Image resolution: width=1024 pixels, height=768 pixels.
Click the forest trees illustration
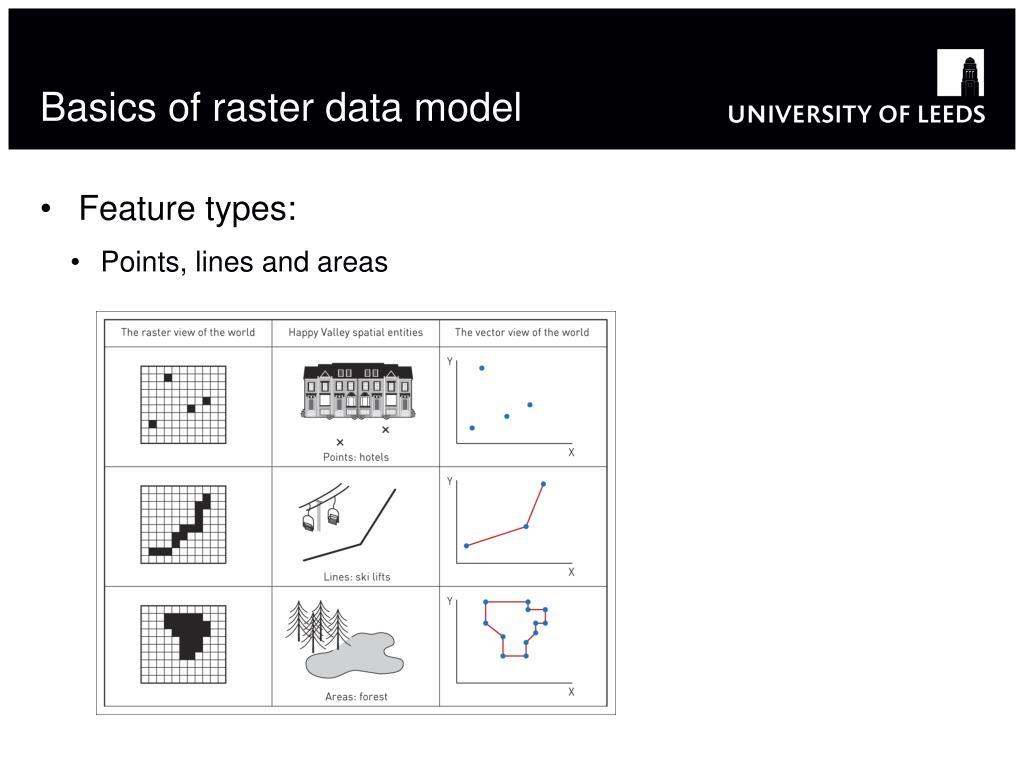318,626
